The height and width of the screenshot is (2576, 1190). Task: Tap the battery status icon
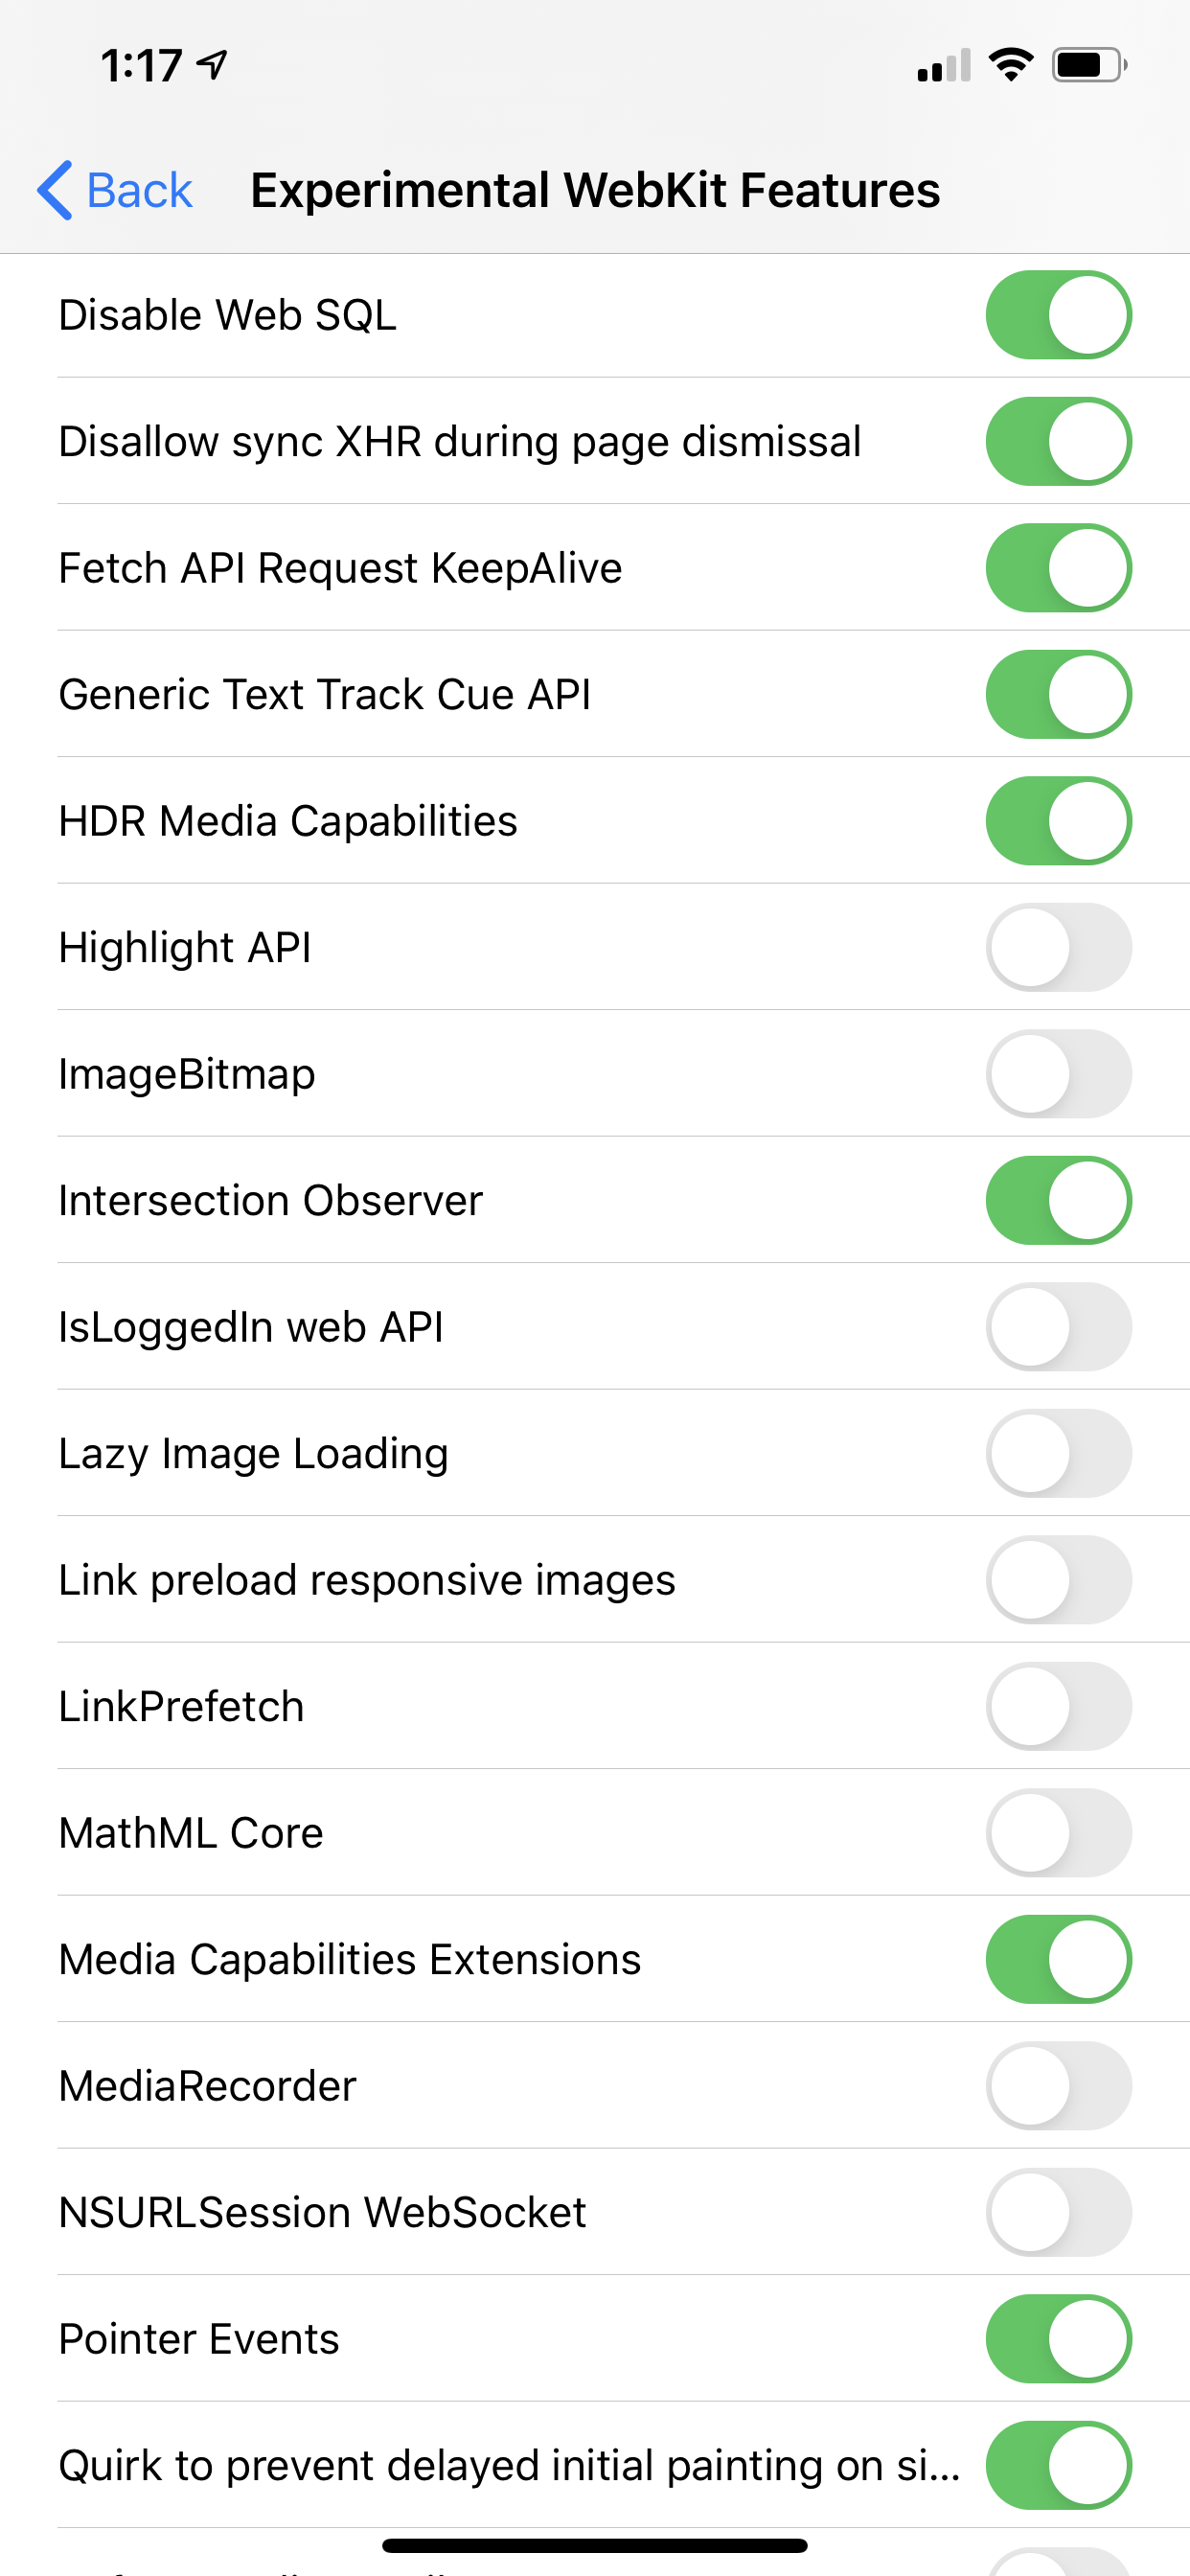click(x=1088, y=65)
